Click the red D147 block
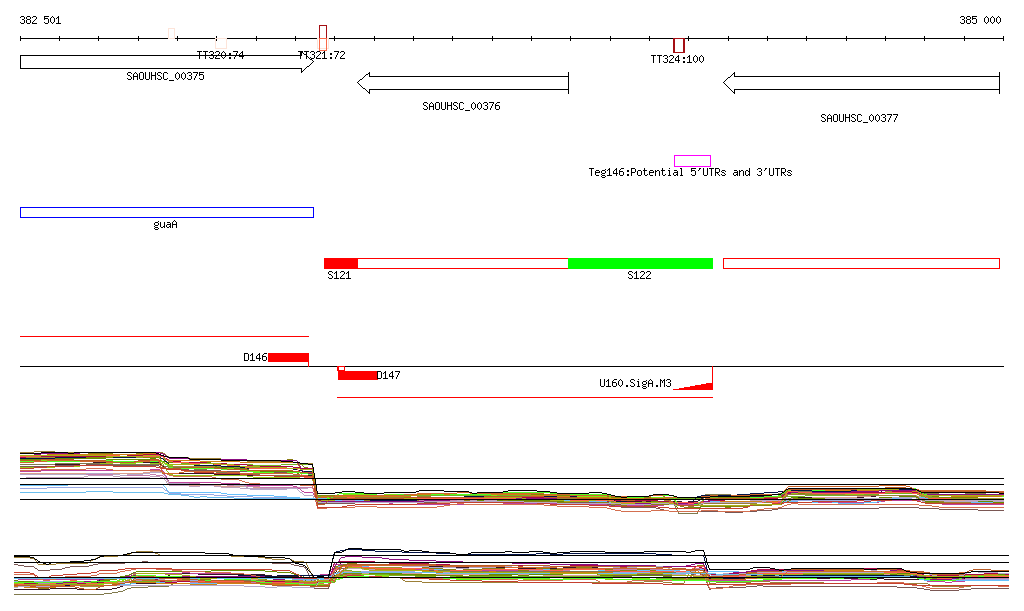1024x611 pixels. [357, 375]
